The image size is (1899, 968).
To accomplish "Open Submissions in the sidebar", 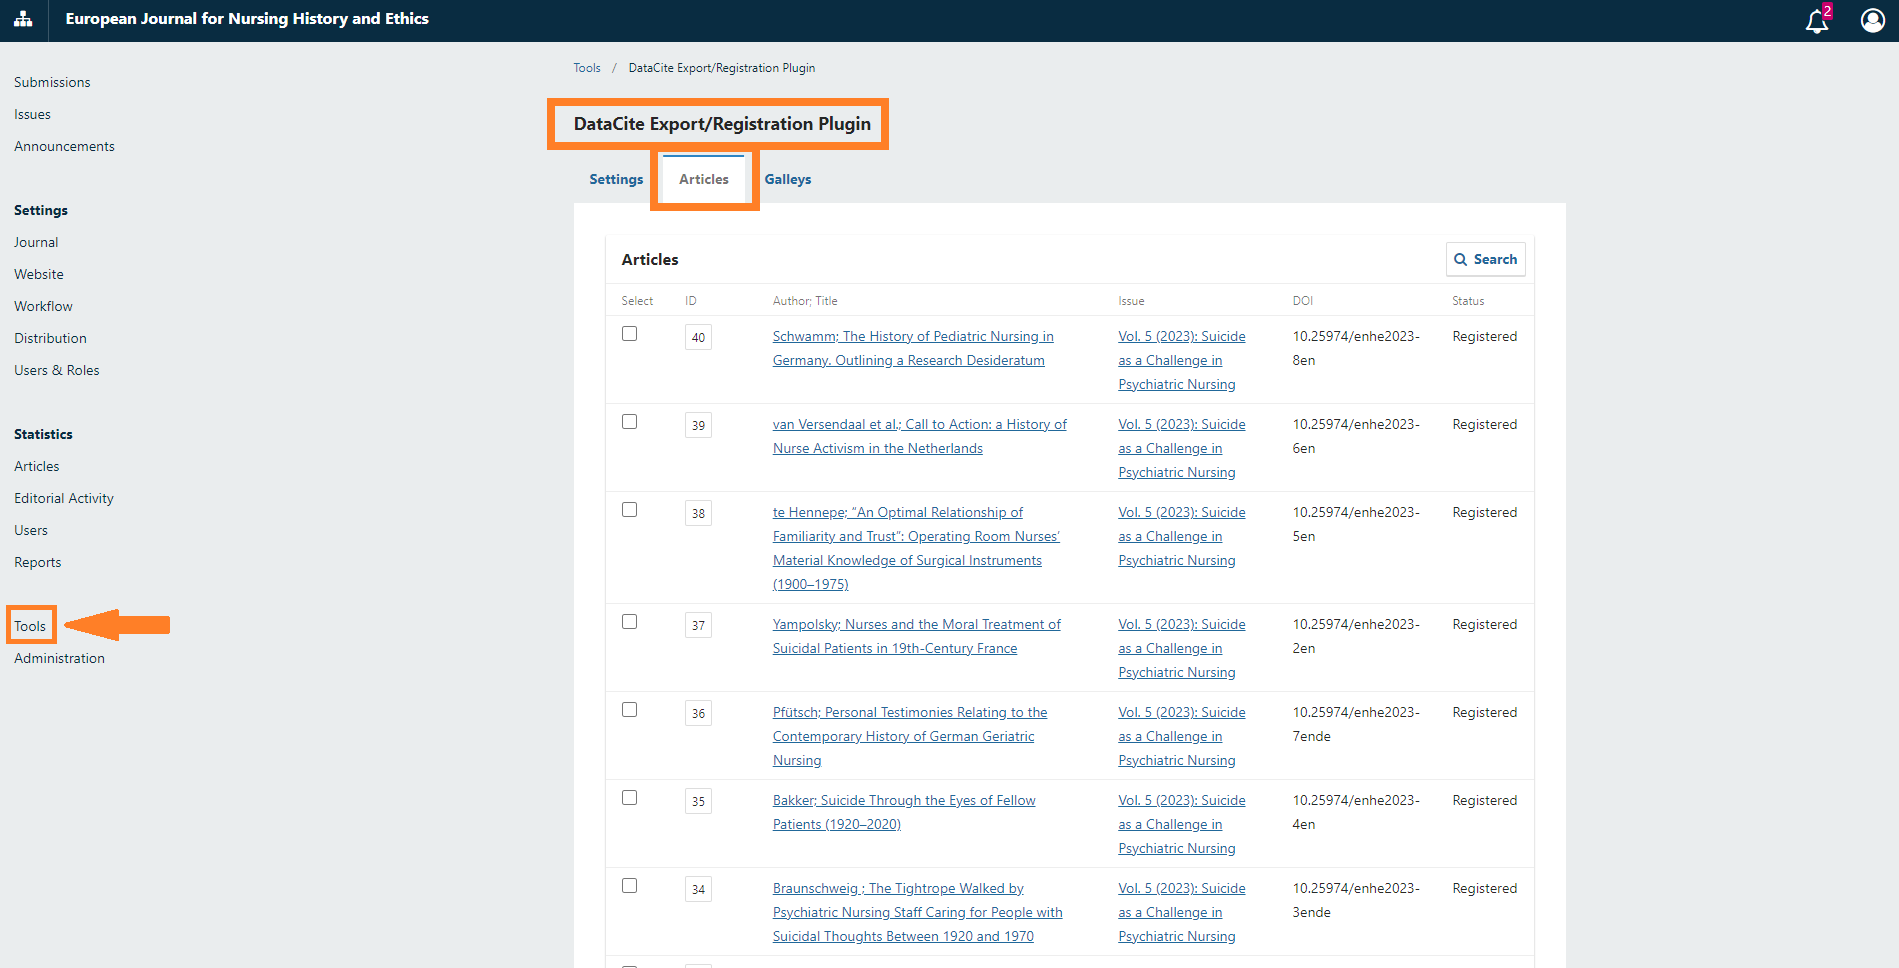I will coord(52,82).
